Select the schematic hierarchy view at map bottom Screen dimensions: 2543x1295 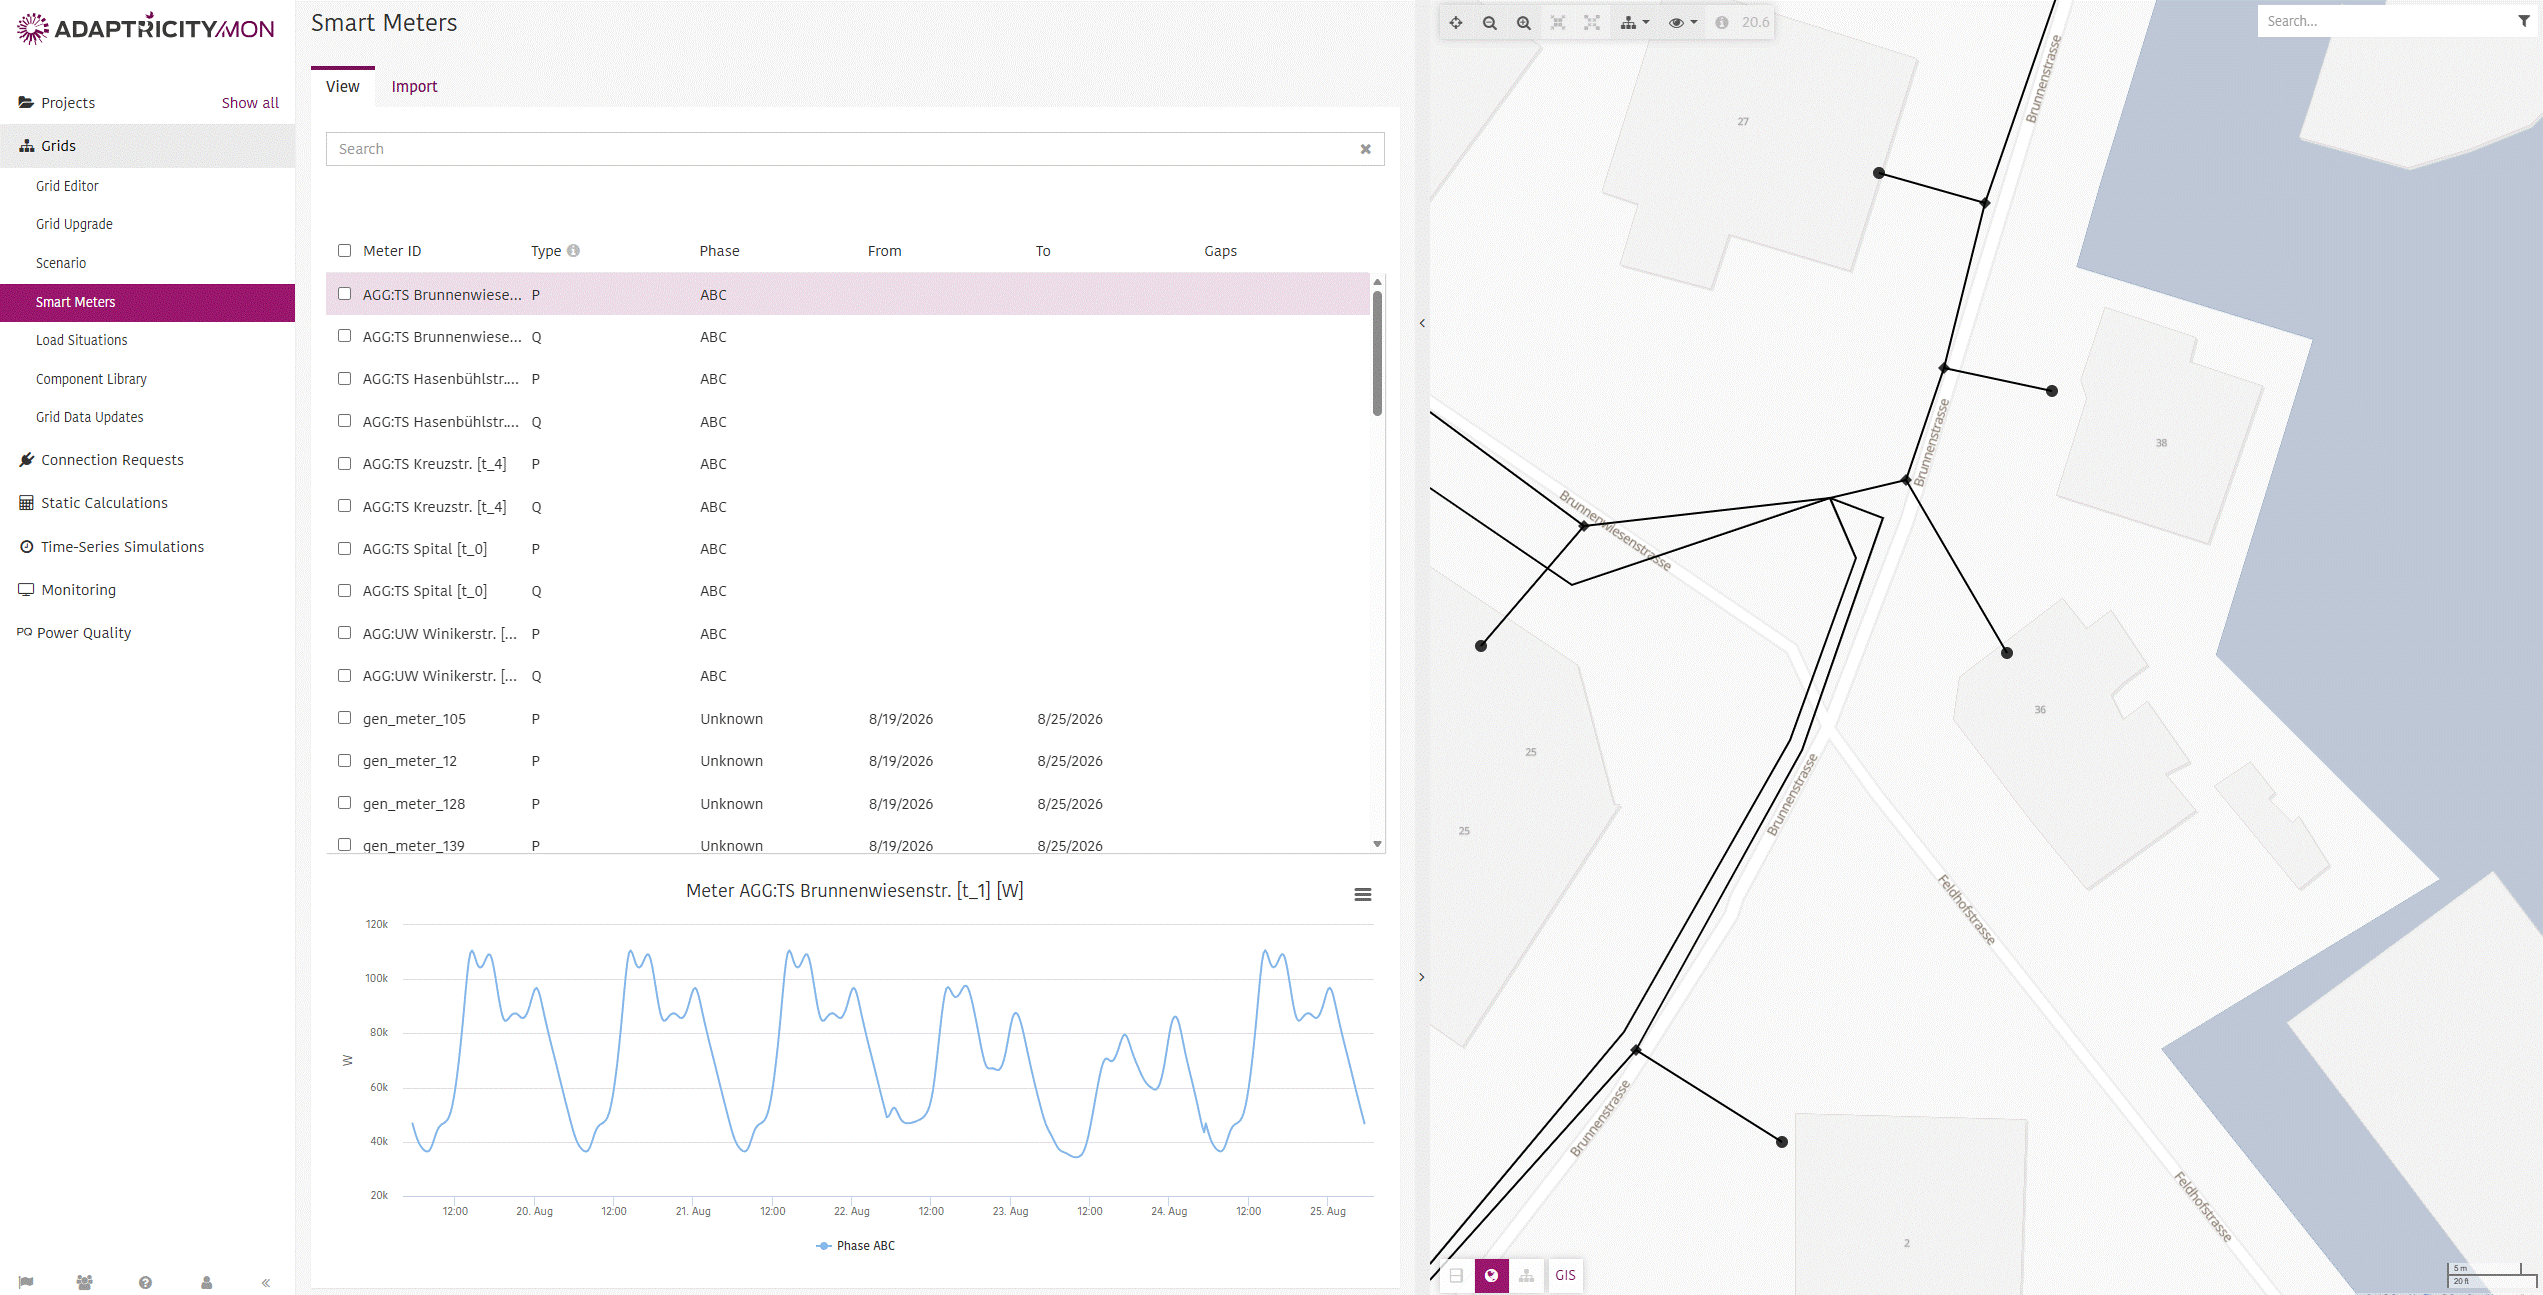pyautogui.click(x=1526, y=1275)
